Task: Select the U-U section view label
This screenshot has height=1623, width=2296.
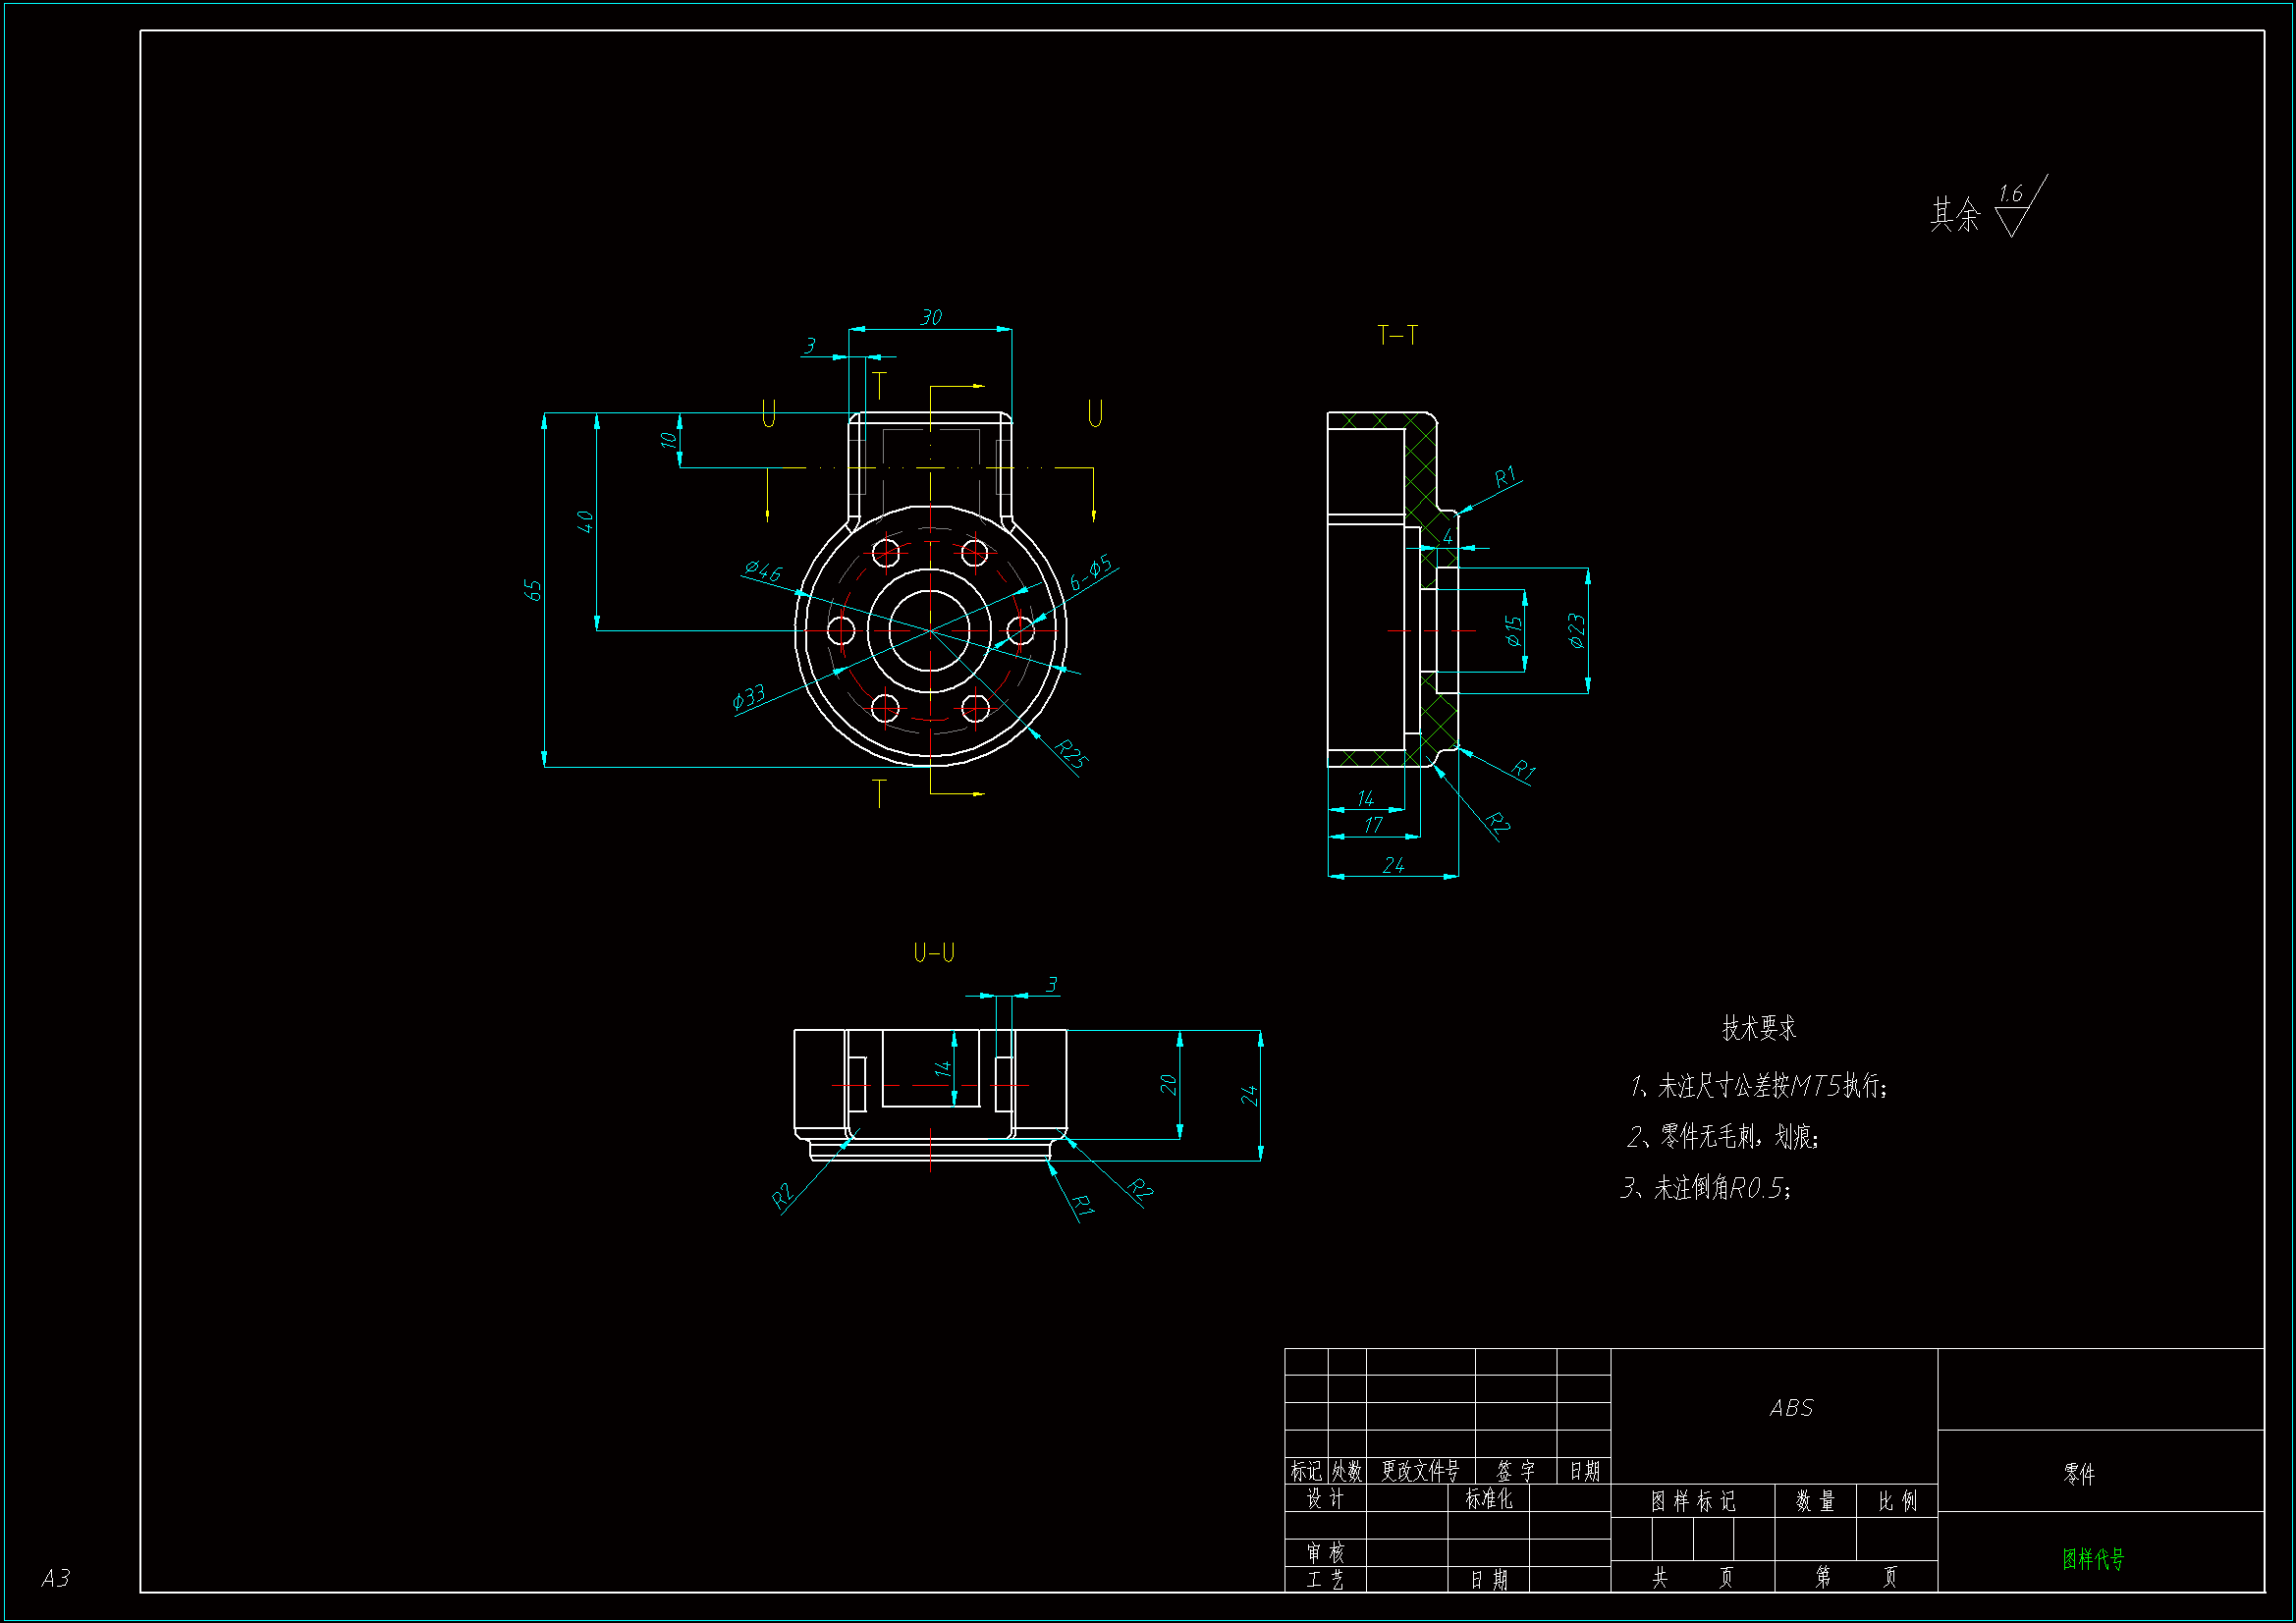Action: pyautogui.click(x=933, y=952)
